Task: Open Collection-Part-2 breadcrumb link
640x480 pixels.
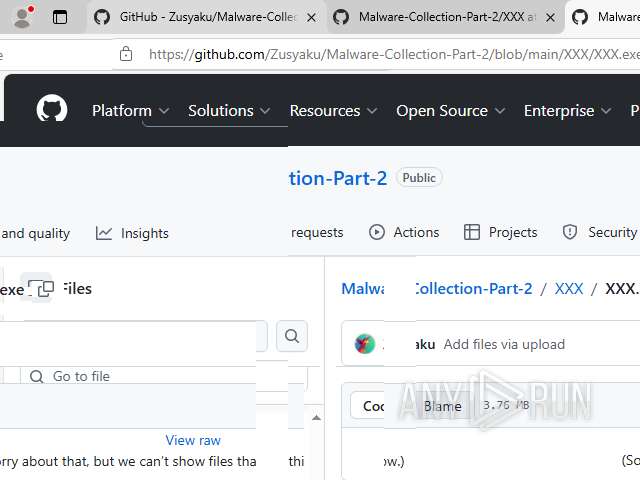Action: [473, 289]
